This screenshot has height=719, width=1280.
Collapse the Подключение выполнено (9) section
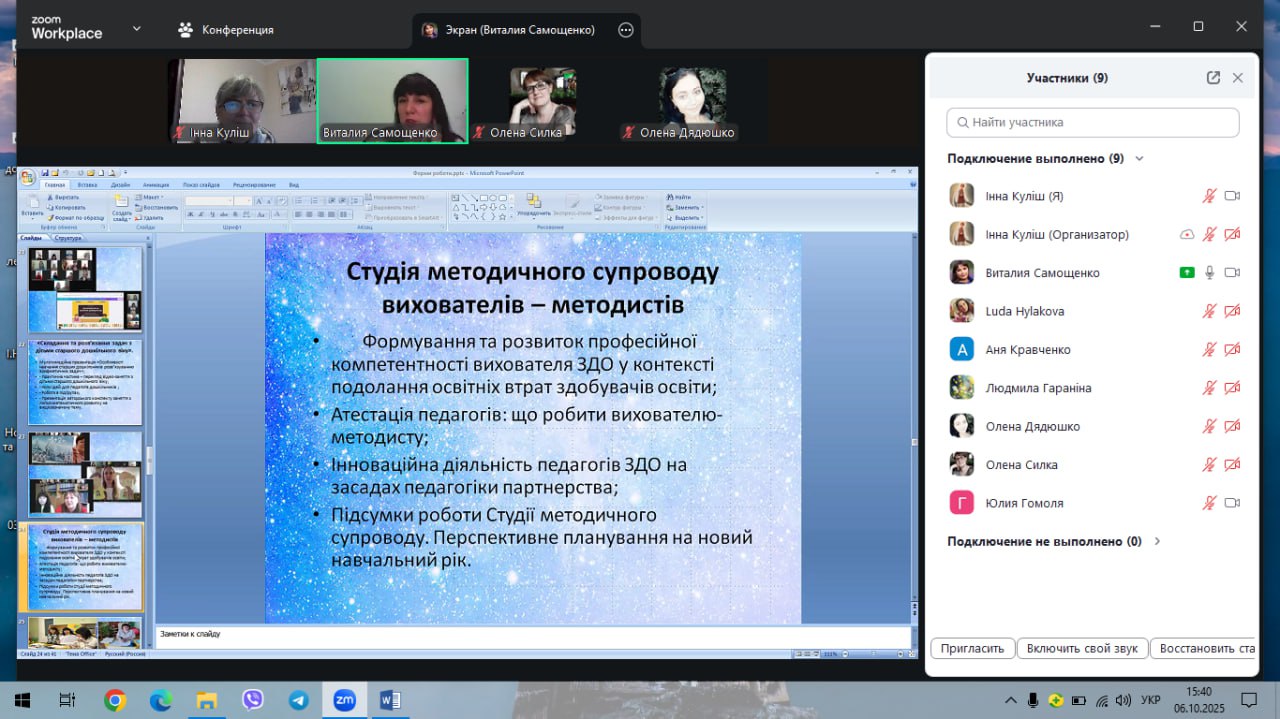click(1139, 158)
